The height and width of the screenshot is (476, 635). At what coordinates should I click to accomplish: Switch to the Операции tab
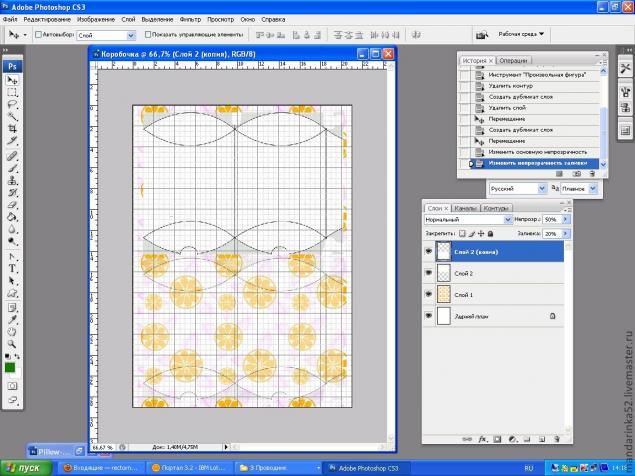pyautogui.click(x=513, y=60)
